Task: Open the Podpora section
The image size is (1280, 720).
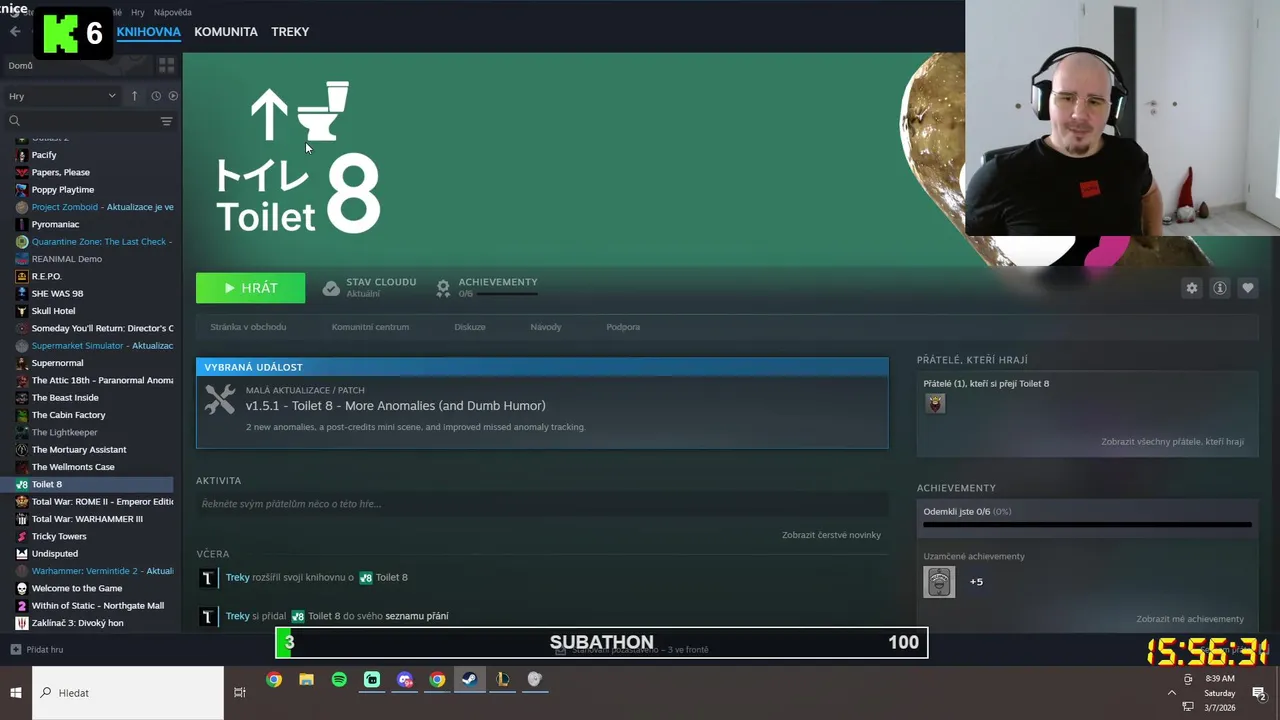Action: 623,327
